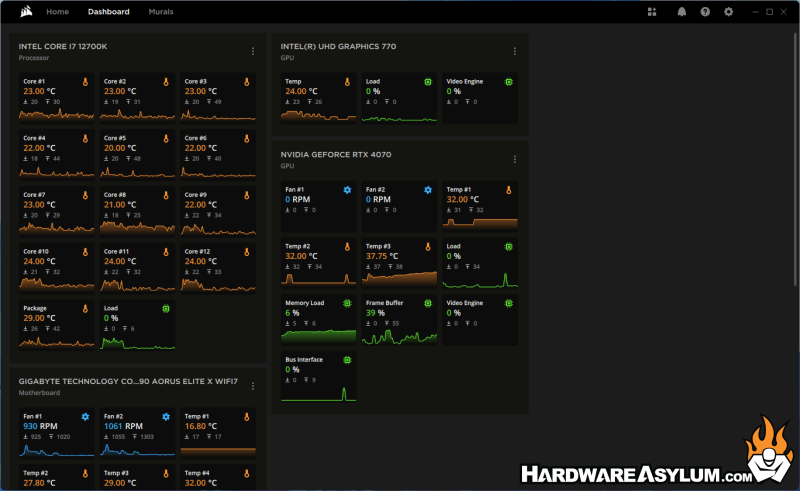The image size is (800, 491).
Task: Open Intel UHD Graphics 770 options menu
Action: coord(515,51)
